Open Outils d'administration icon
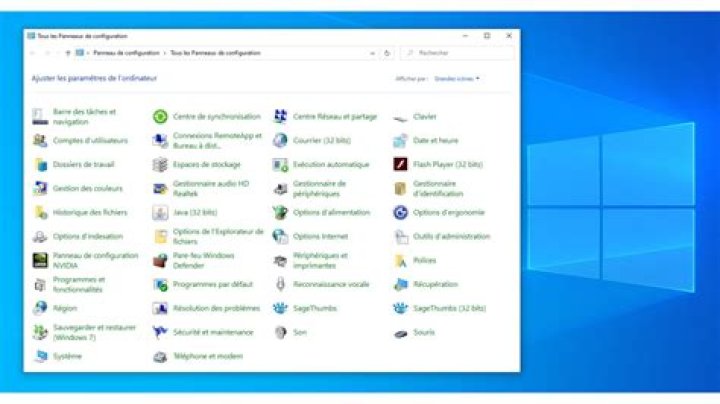The width and height of the screenshot is (720, 404). [x=400, y=236]
